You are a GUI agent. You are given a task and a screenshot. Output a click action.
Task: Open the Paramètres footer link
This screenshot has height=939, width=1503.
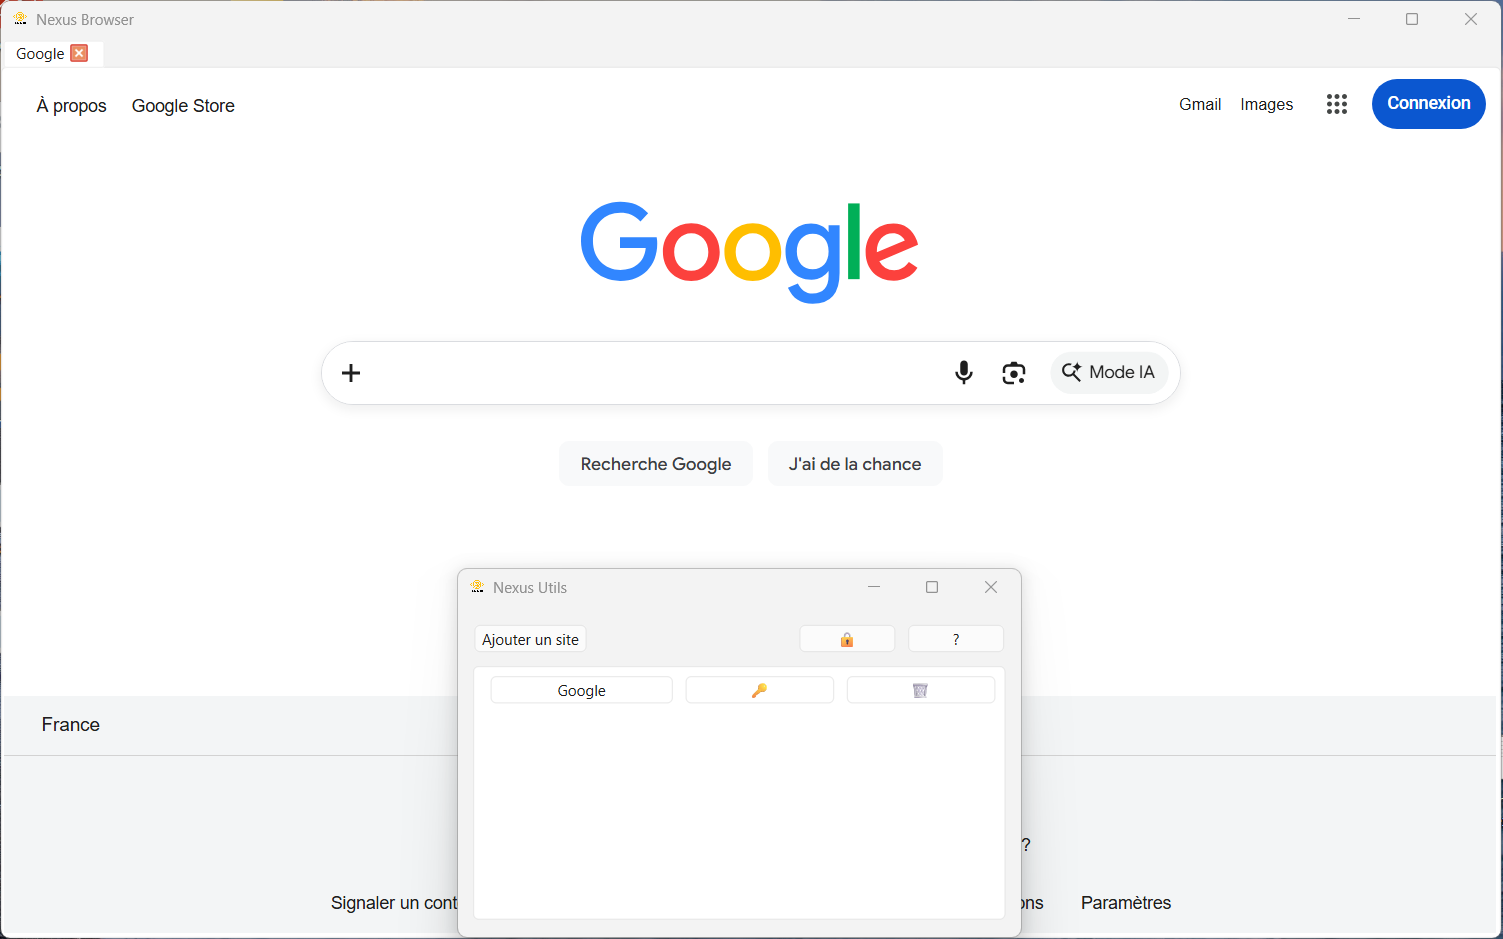pos(1126,903)
